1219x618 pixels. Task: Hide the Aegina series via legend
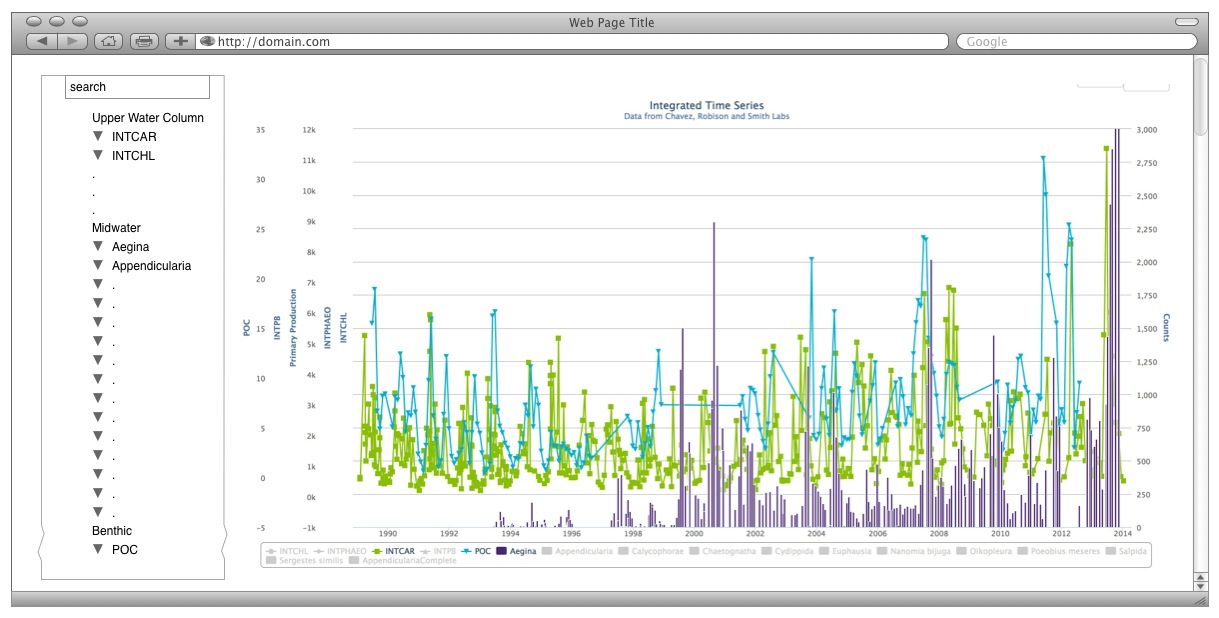pyautogui.click(x=516, y=551)
